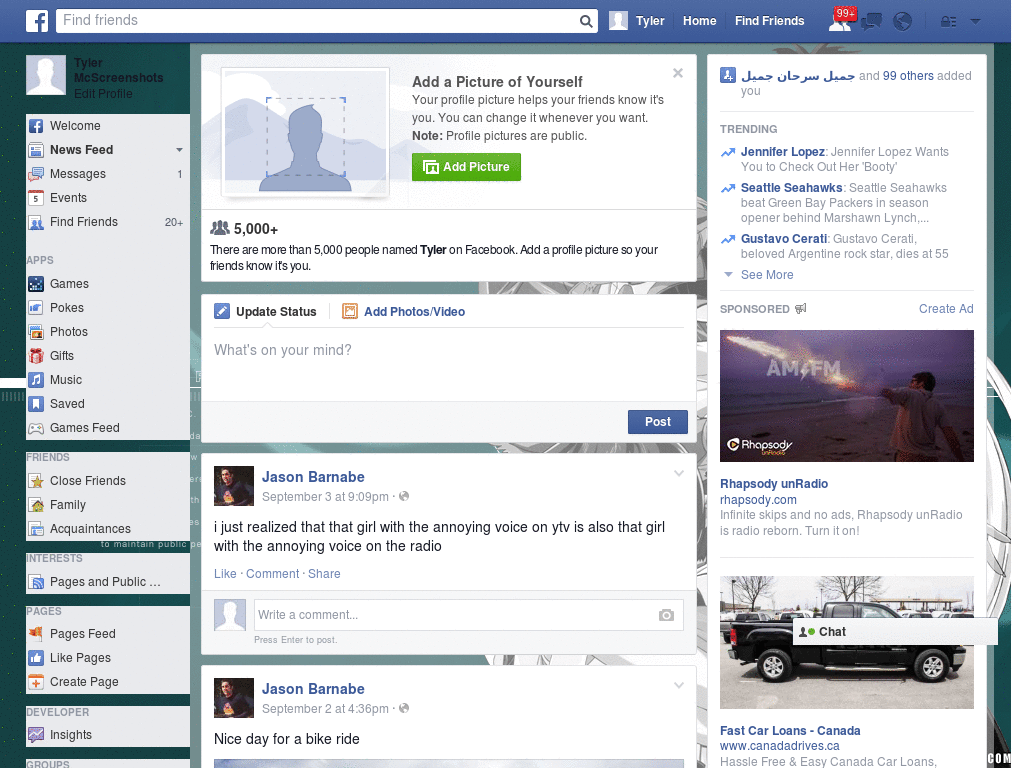Screen dimensions: 1024x768
Task: Select the Add Photos/Video tab
Action: [x=404, y=312]
